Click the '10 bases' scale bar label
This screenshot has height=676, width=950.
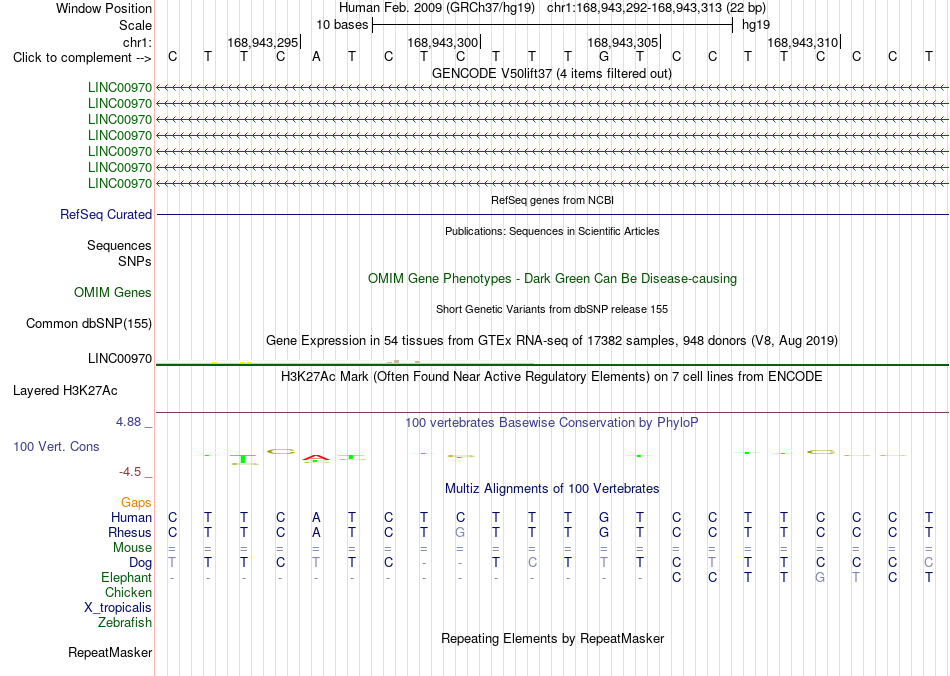point(342,25)
